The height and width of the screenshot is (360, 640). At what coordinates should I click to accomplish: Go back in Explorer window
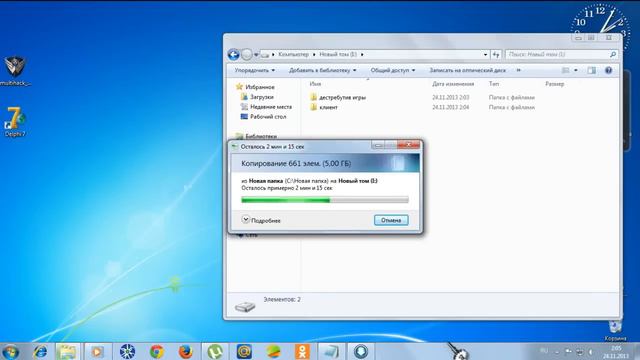tap(233, 54)
